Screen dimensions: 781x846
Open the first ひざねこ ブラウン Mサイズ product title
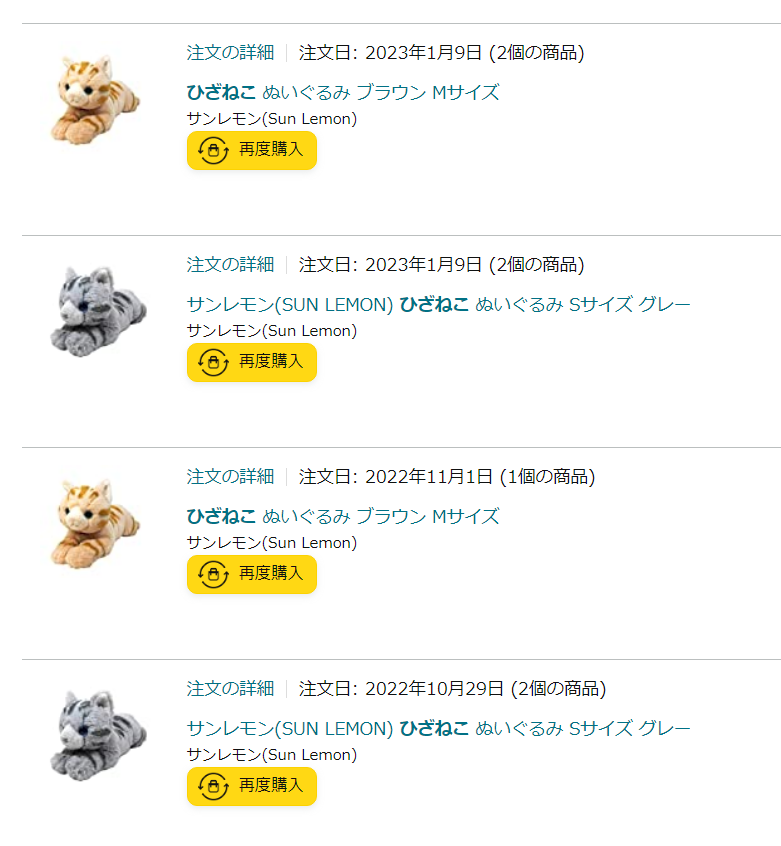point(342,93)
